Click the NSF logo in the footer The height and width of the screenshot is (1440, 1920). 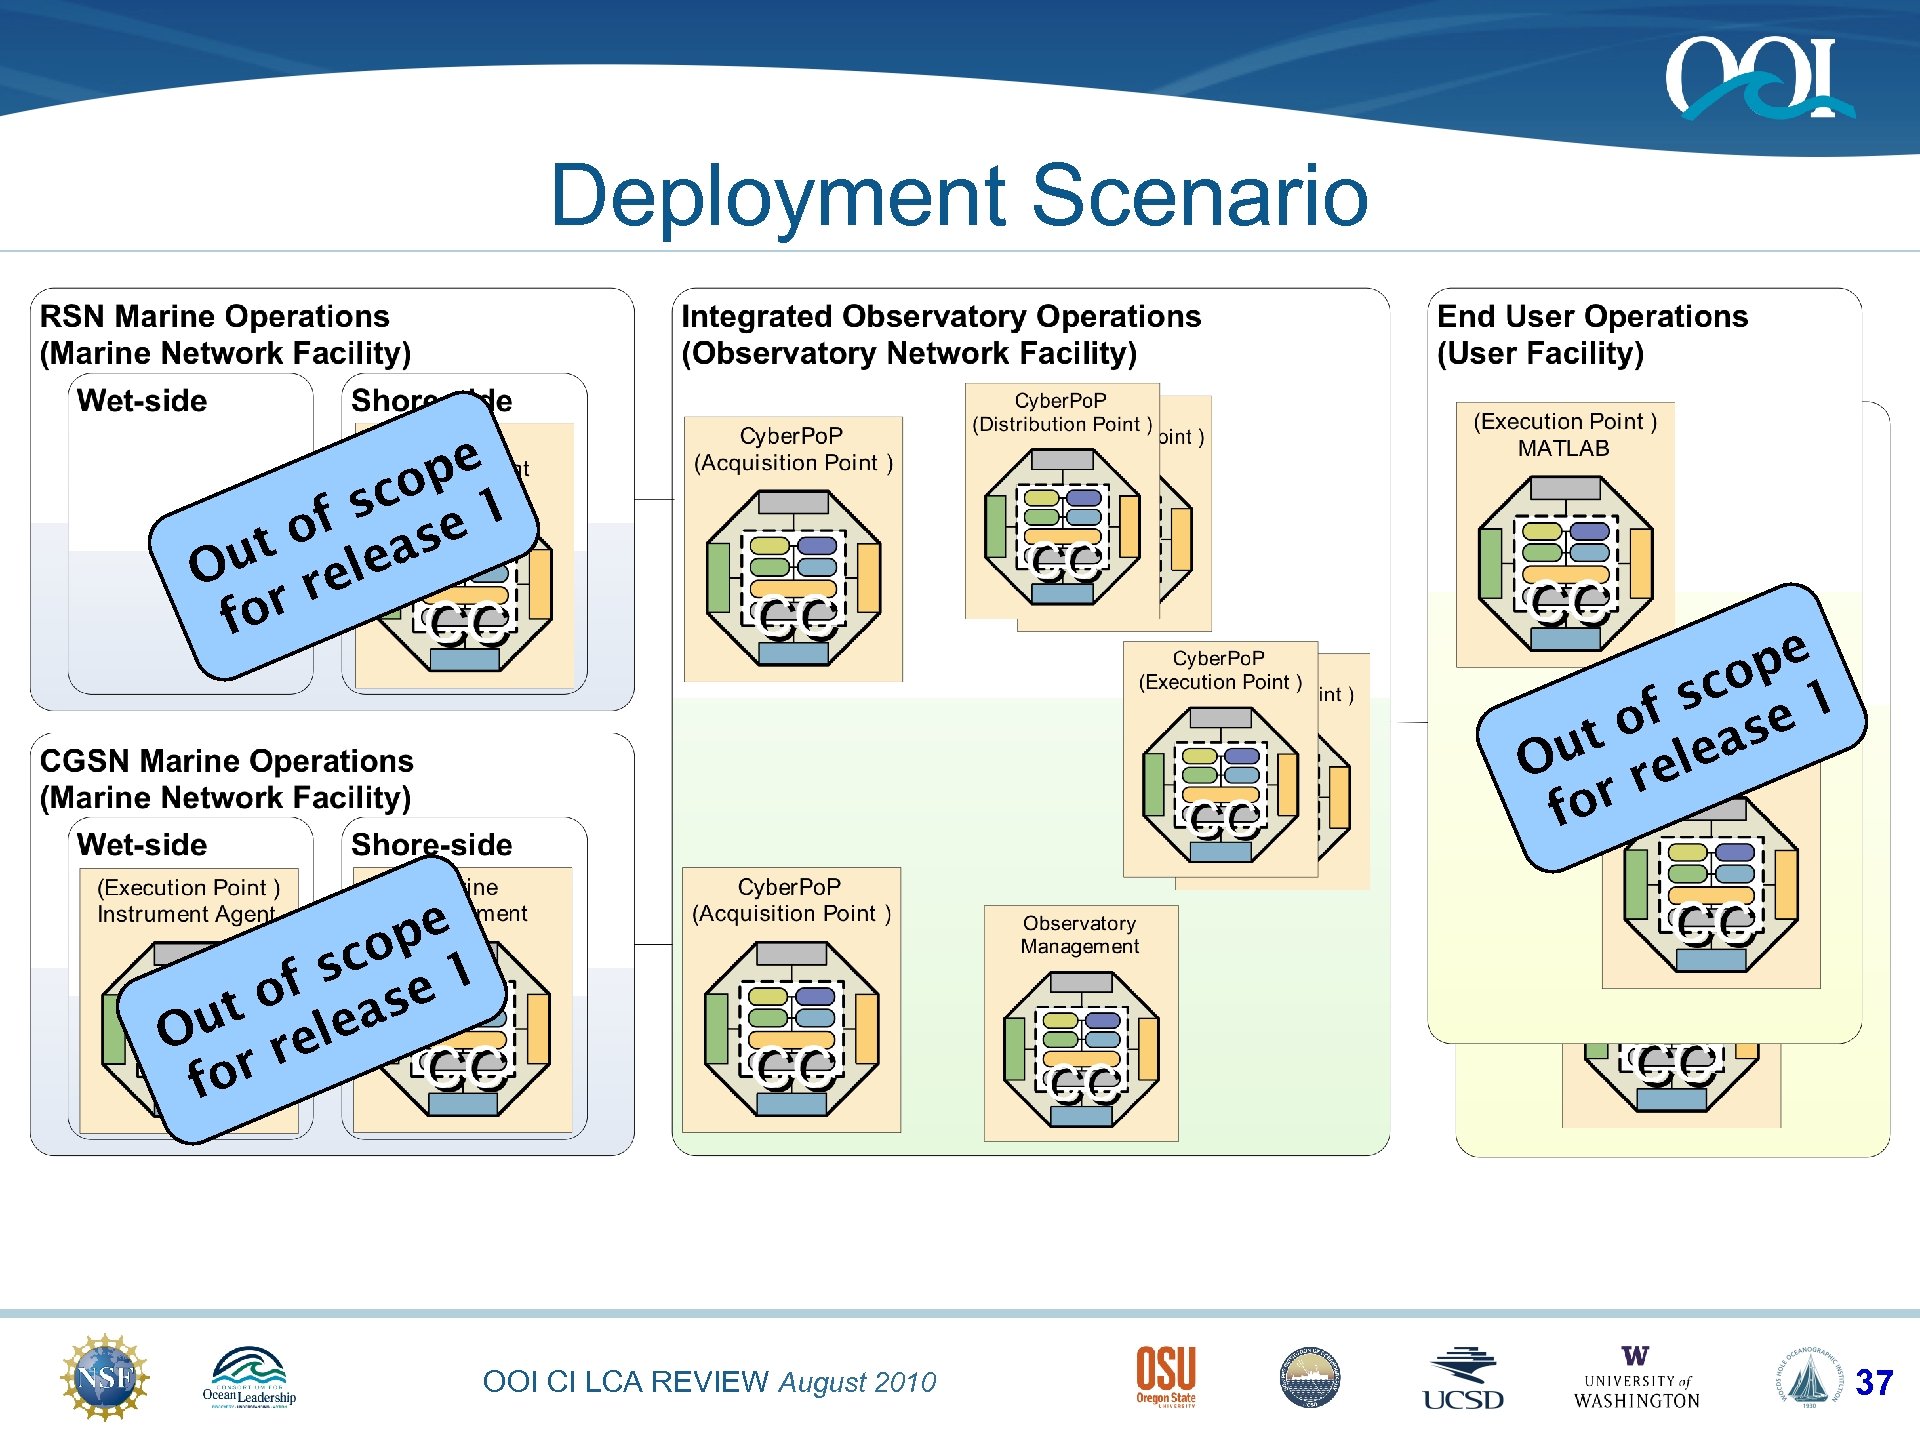click(105, 1378)
